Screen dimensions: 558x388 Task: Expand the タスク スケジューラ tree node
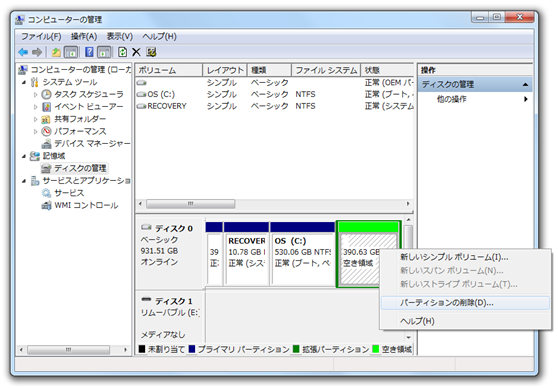35,95
